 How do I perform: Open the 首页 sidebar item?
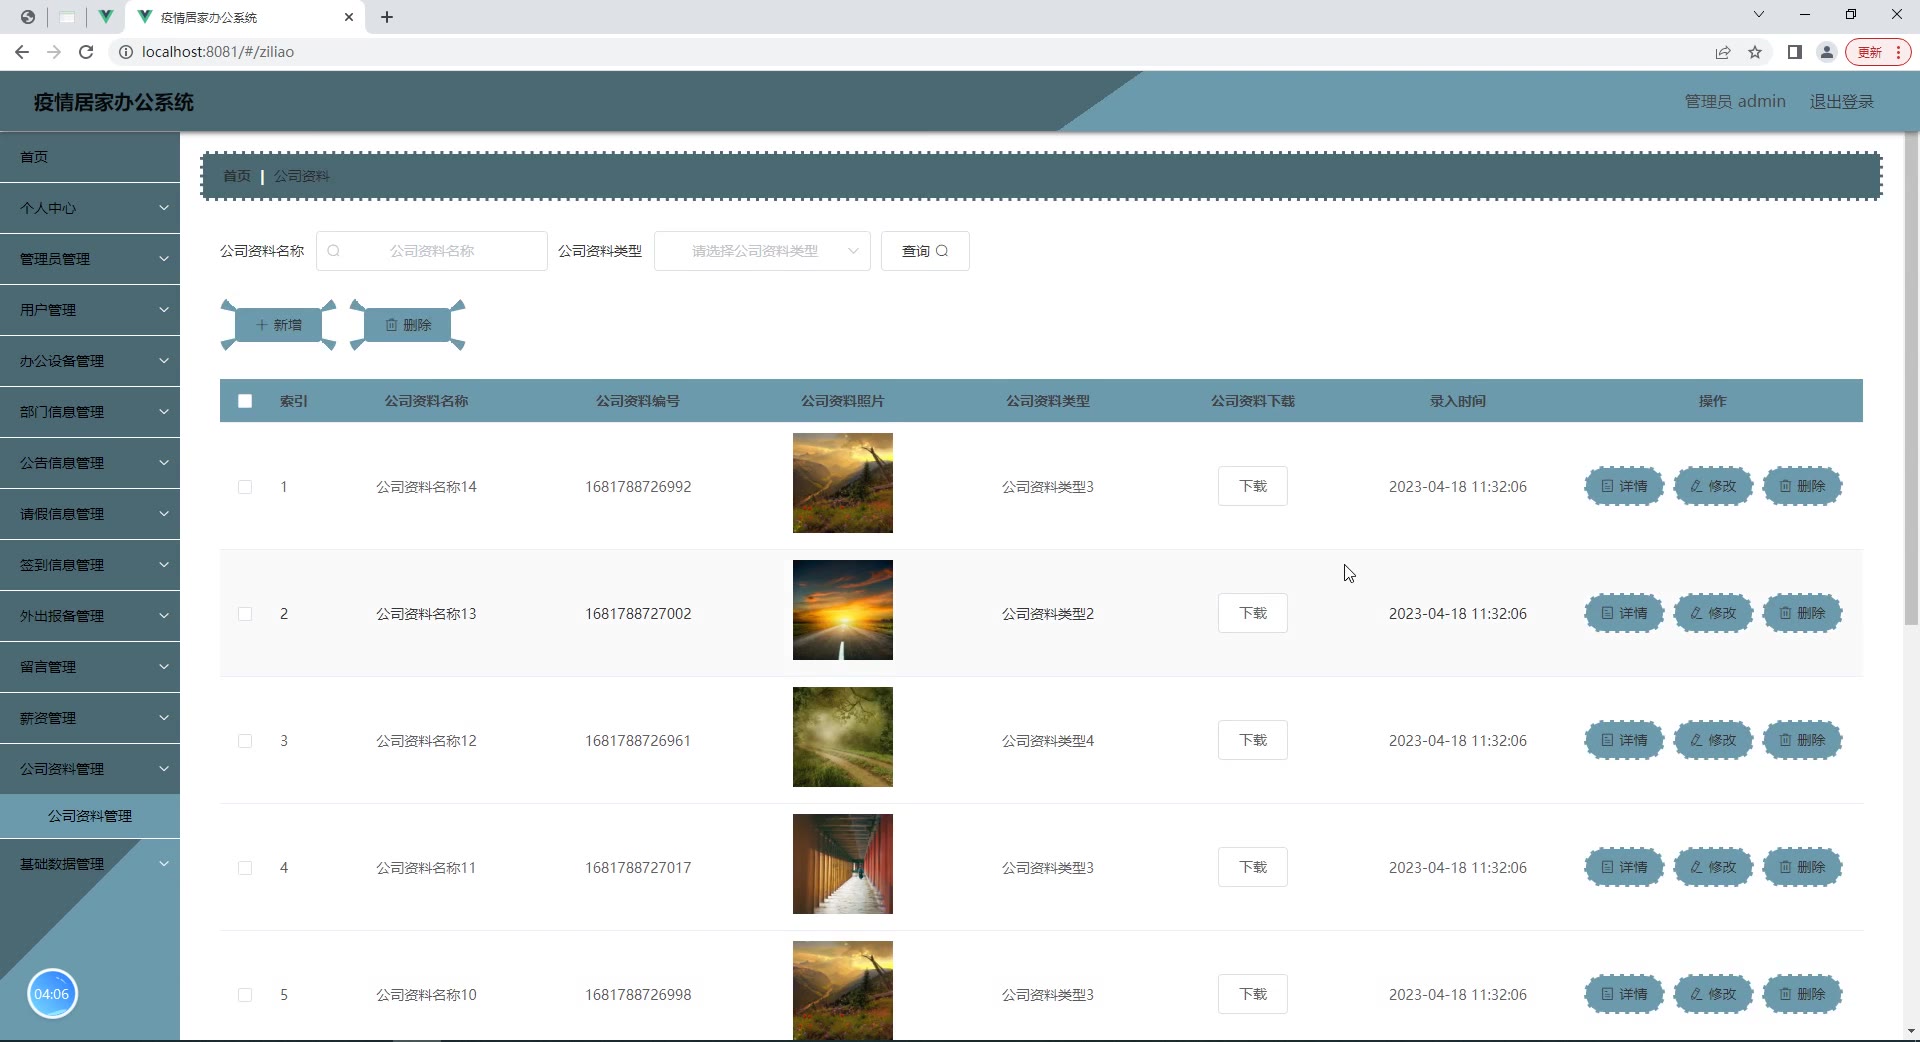[x=90, y=157]
